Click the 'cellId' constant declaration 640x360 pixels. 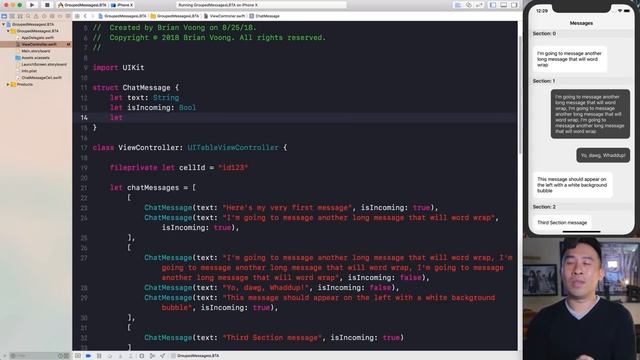(192, 167)
